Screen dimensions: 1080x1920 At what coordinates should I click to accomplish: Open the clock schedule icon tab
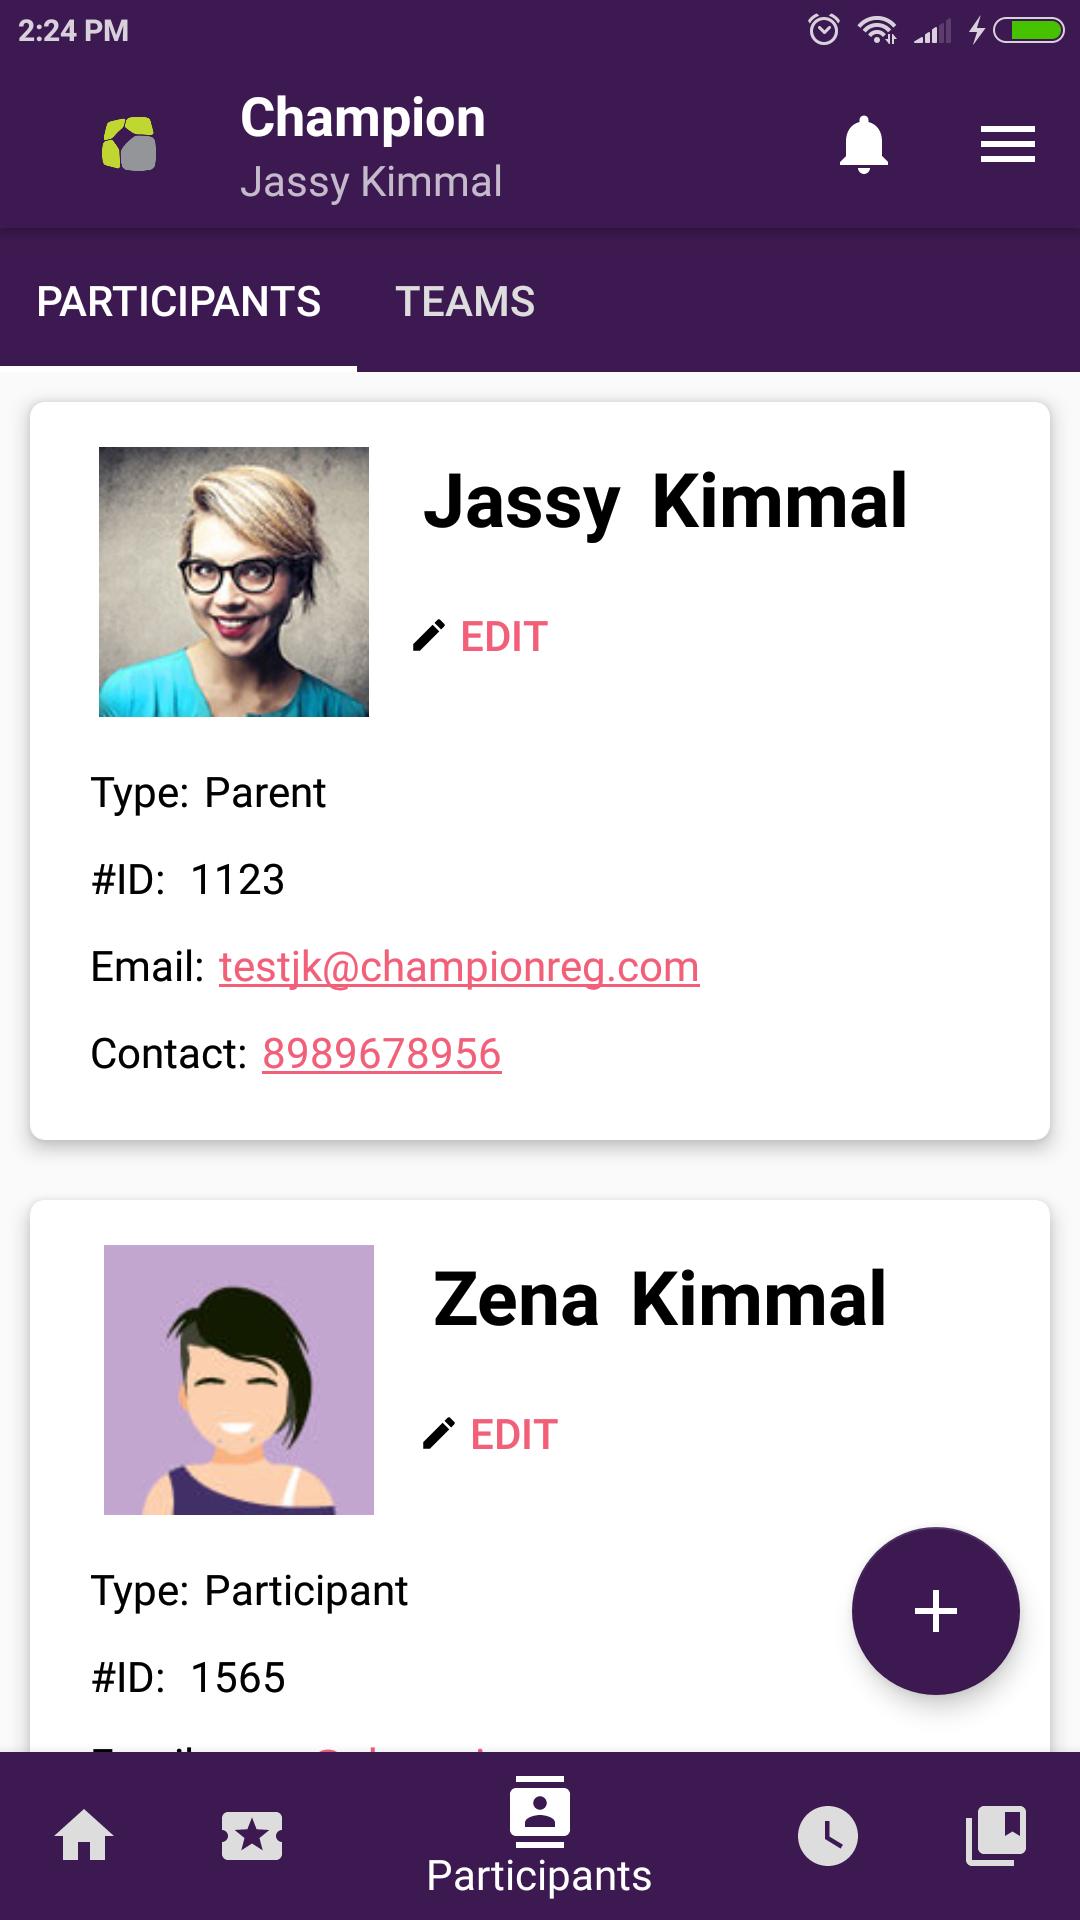click(827, 1836)
